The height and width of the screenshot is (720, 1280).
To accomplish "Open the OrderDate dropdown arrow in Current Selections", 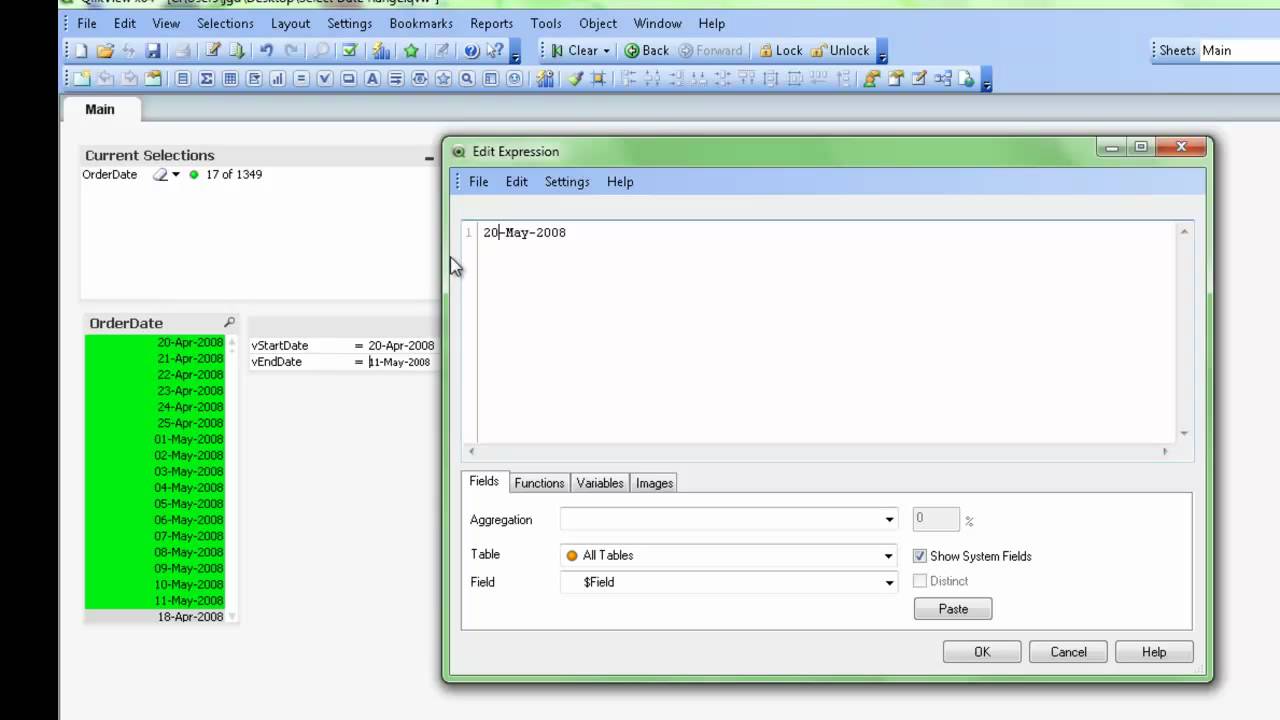I will (x=176, y=175).
